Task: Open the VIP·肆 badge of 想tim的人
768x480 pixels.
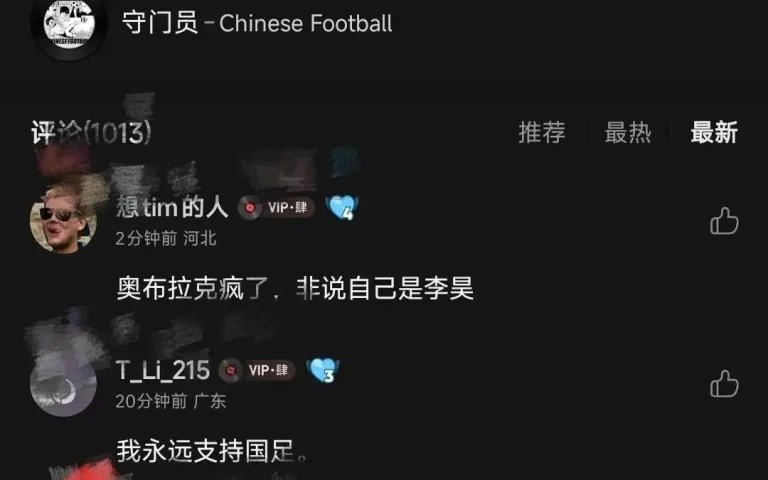Action: tap(288, 208)
